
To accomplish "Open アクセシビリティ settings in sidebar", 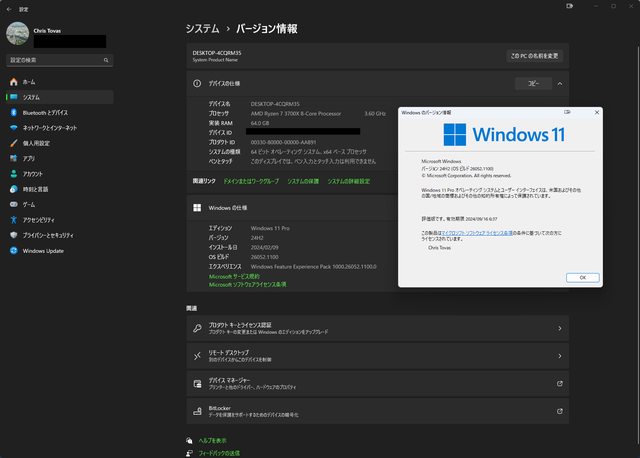I will click(39, 220).
